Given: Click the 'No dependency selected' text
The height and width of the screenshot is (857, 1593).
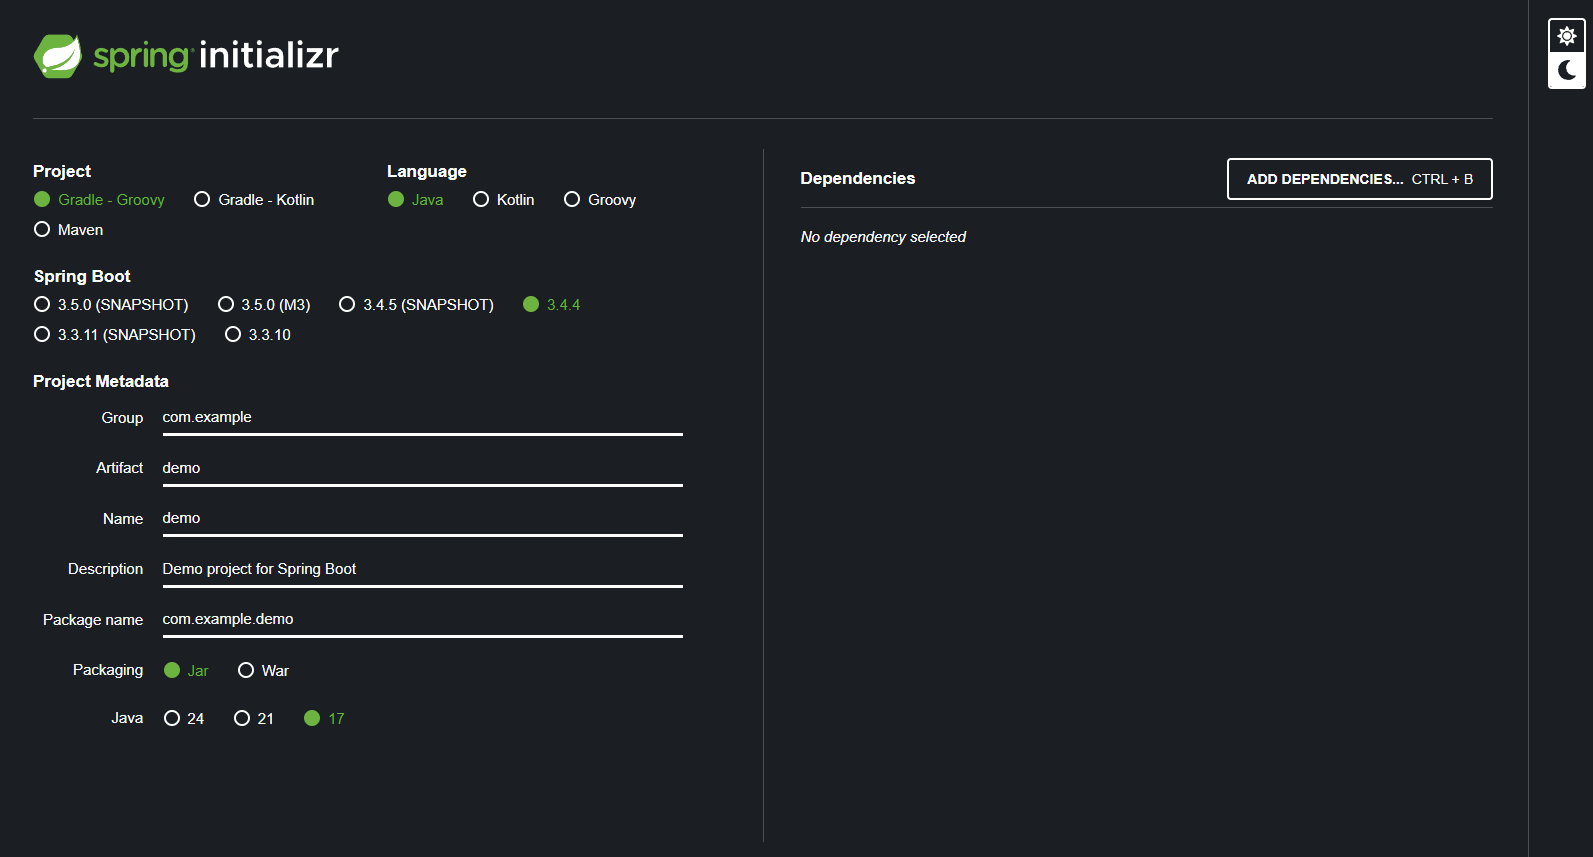Looking at the screenshot, I should pos(883,237).
